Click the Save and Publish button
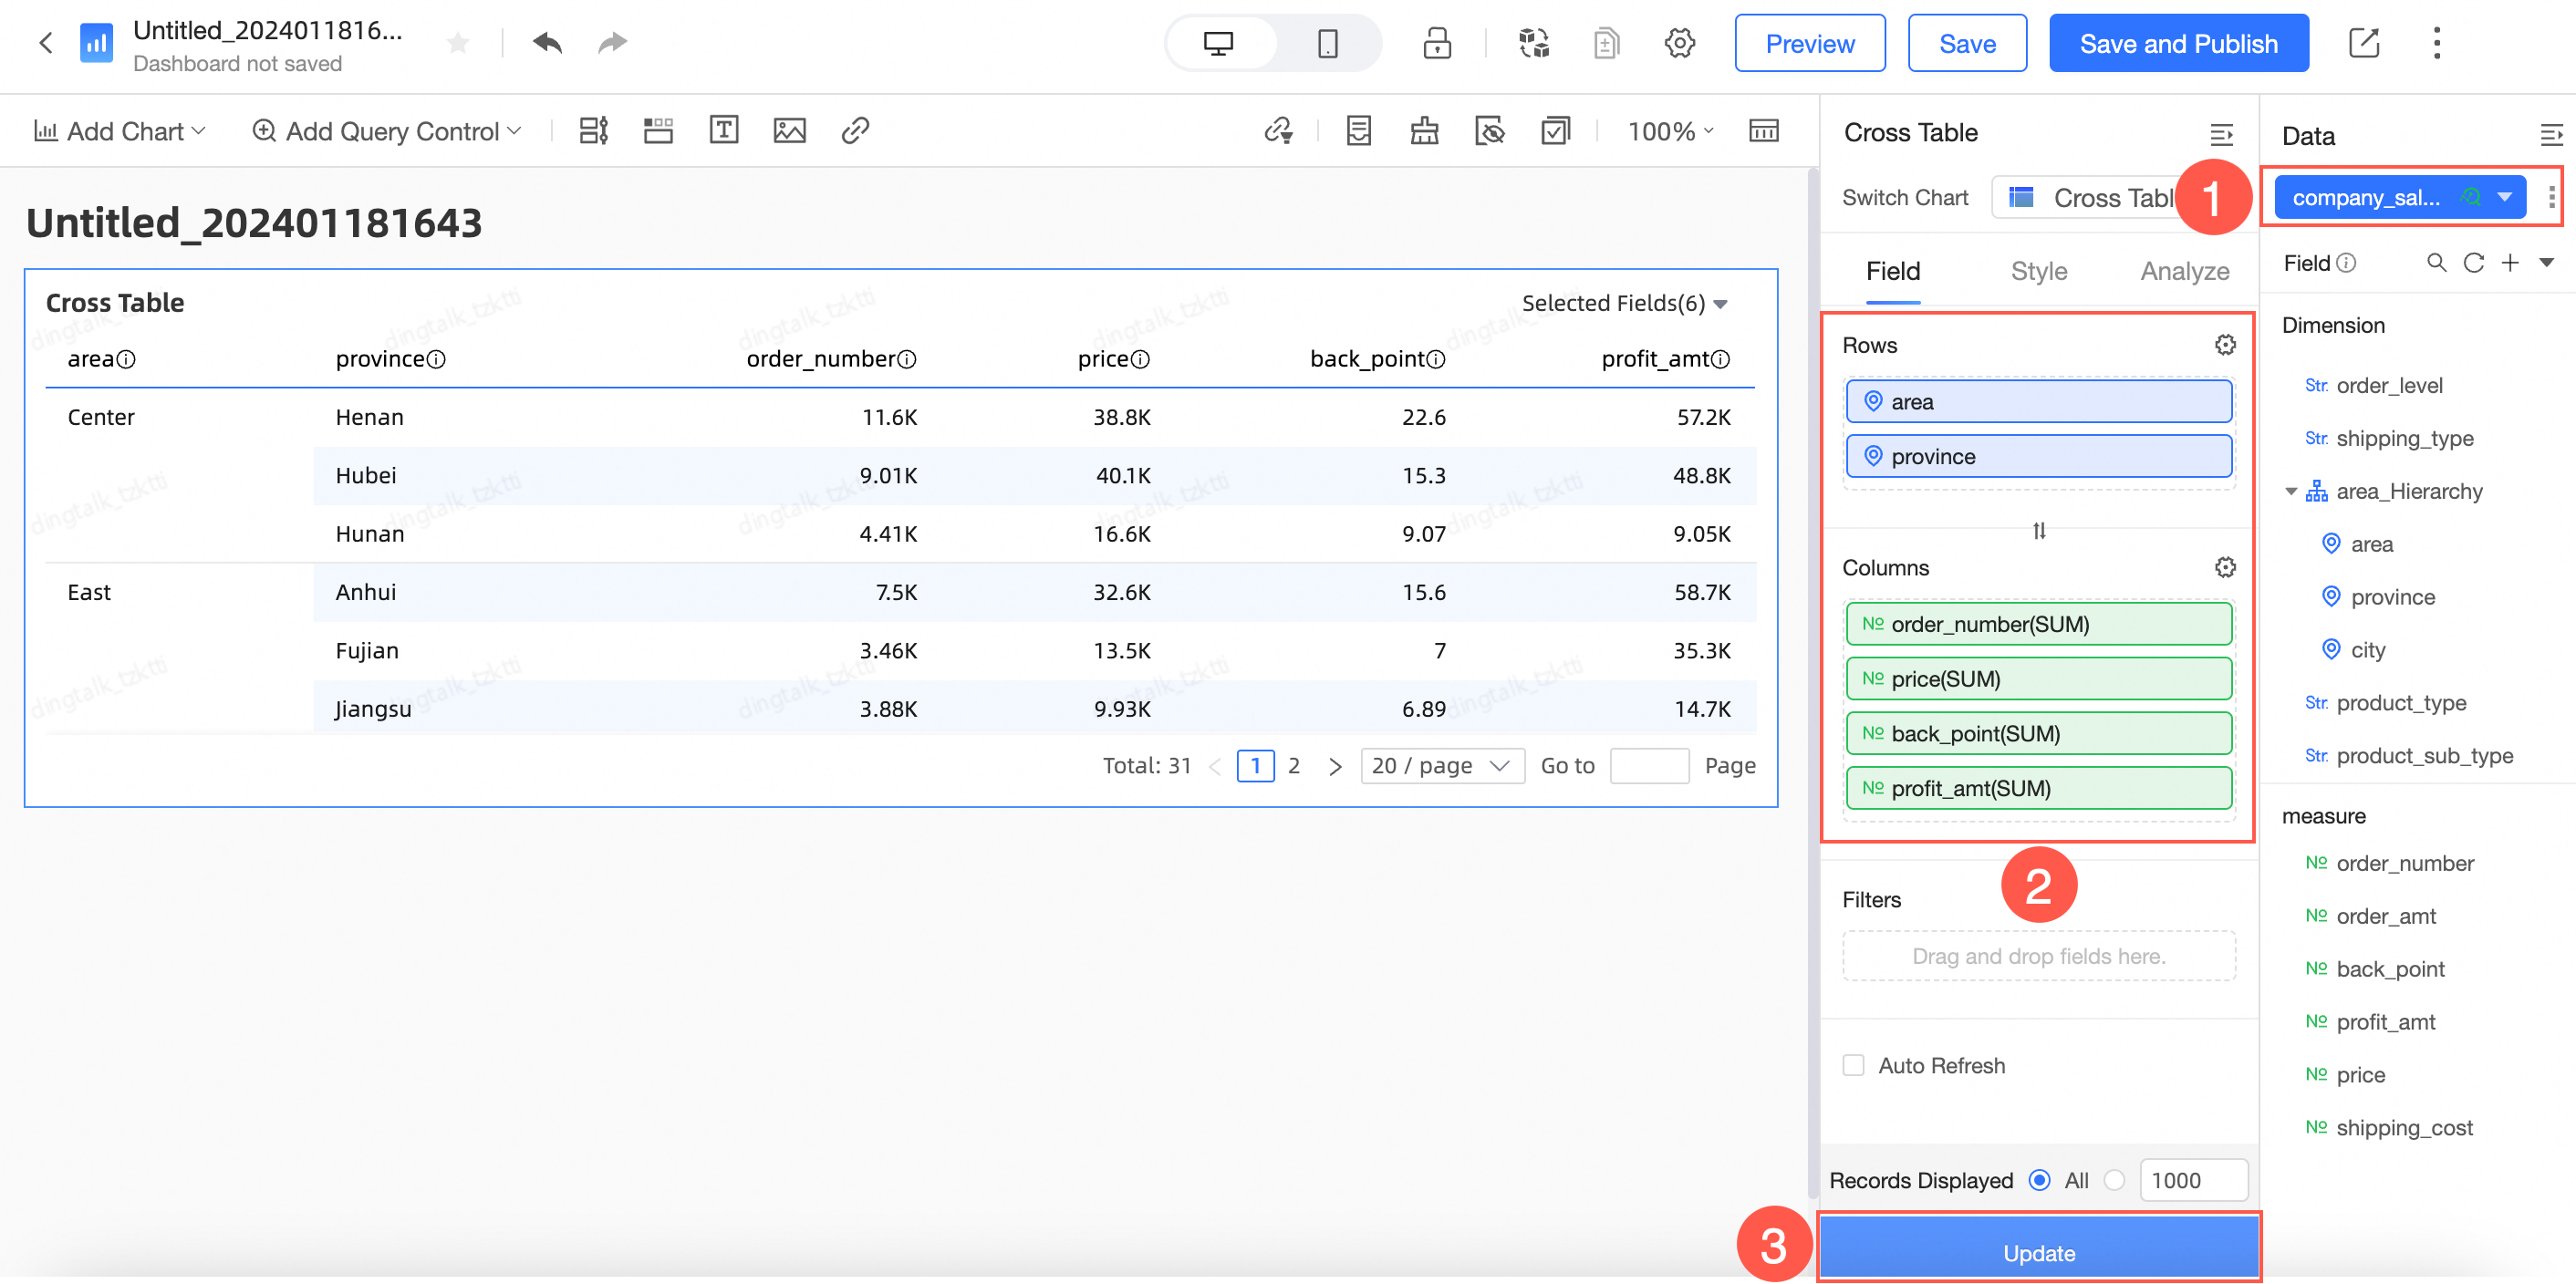2576x1284 pixels. (2178, 44)
